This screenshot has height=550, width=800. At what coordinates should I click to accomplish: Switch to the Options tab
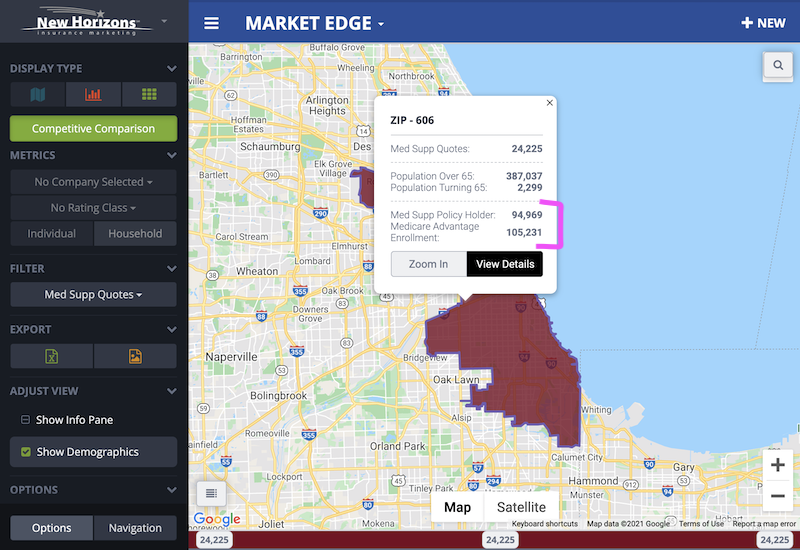(x=52, y=528)
